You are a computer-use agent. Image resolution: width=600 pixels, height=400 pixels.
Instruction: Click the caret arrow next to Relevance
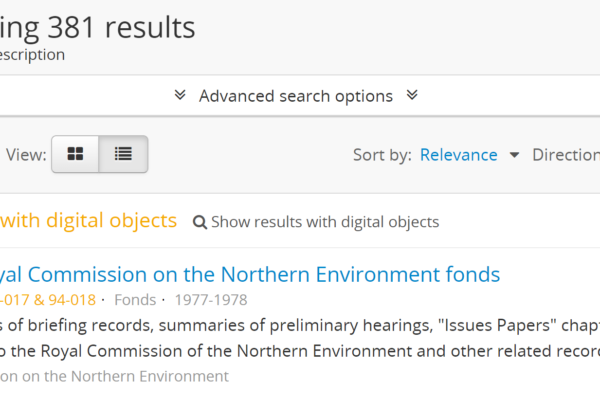click(x=515, y=155)
